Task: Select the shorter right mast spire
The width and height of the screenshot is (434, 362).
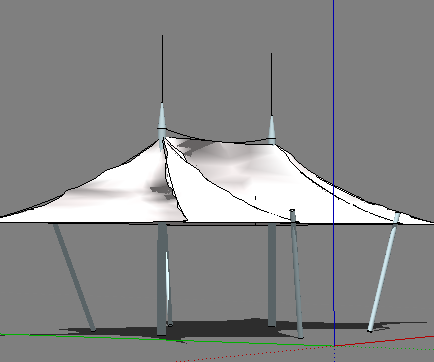Action: pos(272,98)
